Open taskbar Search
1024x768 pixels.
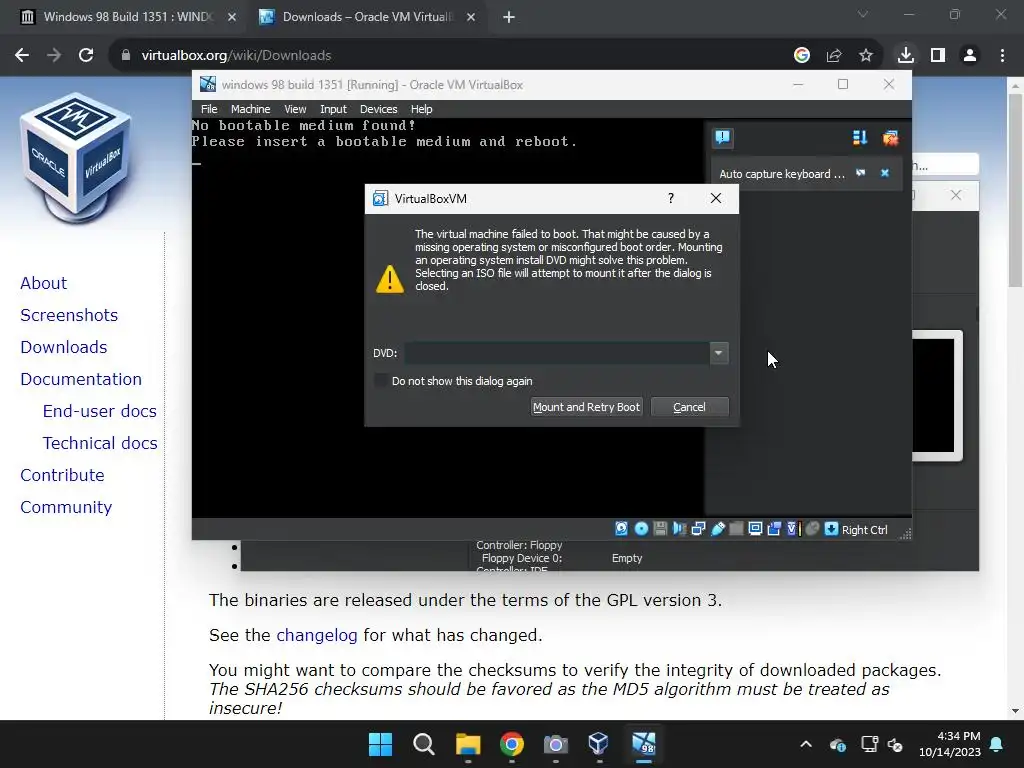click(x=424, y=744)
